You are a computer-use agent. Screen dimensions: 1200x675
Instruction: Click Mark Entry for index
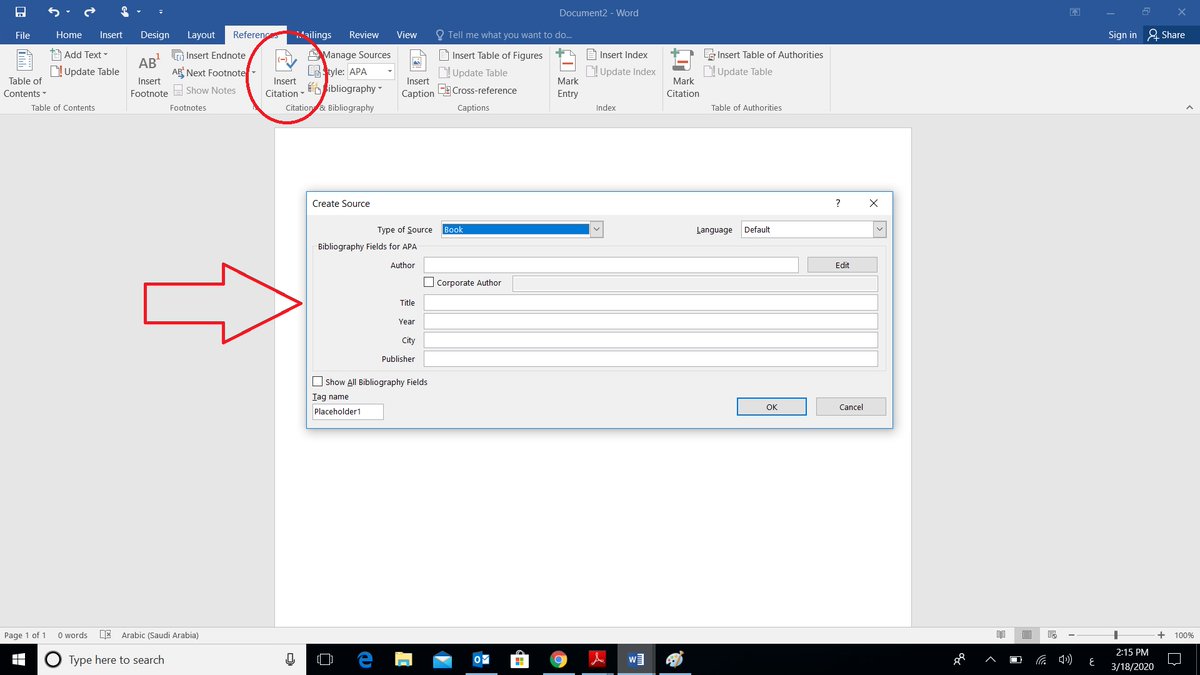point(568,73)
